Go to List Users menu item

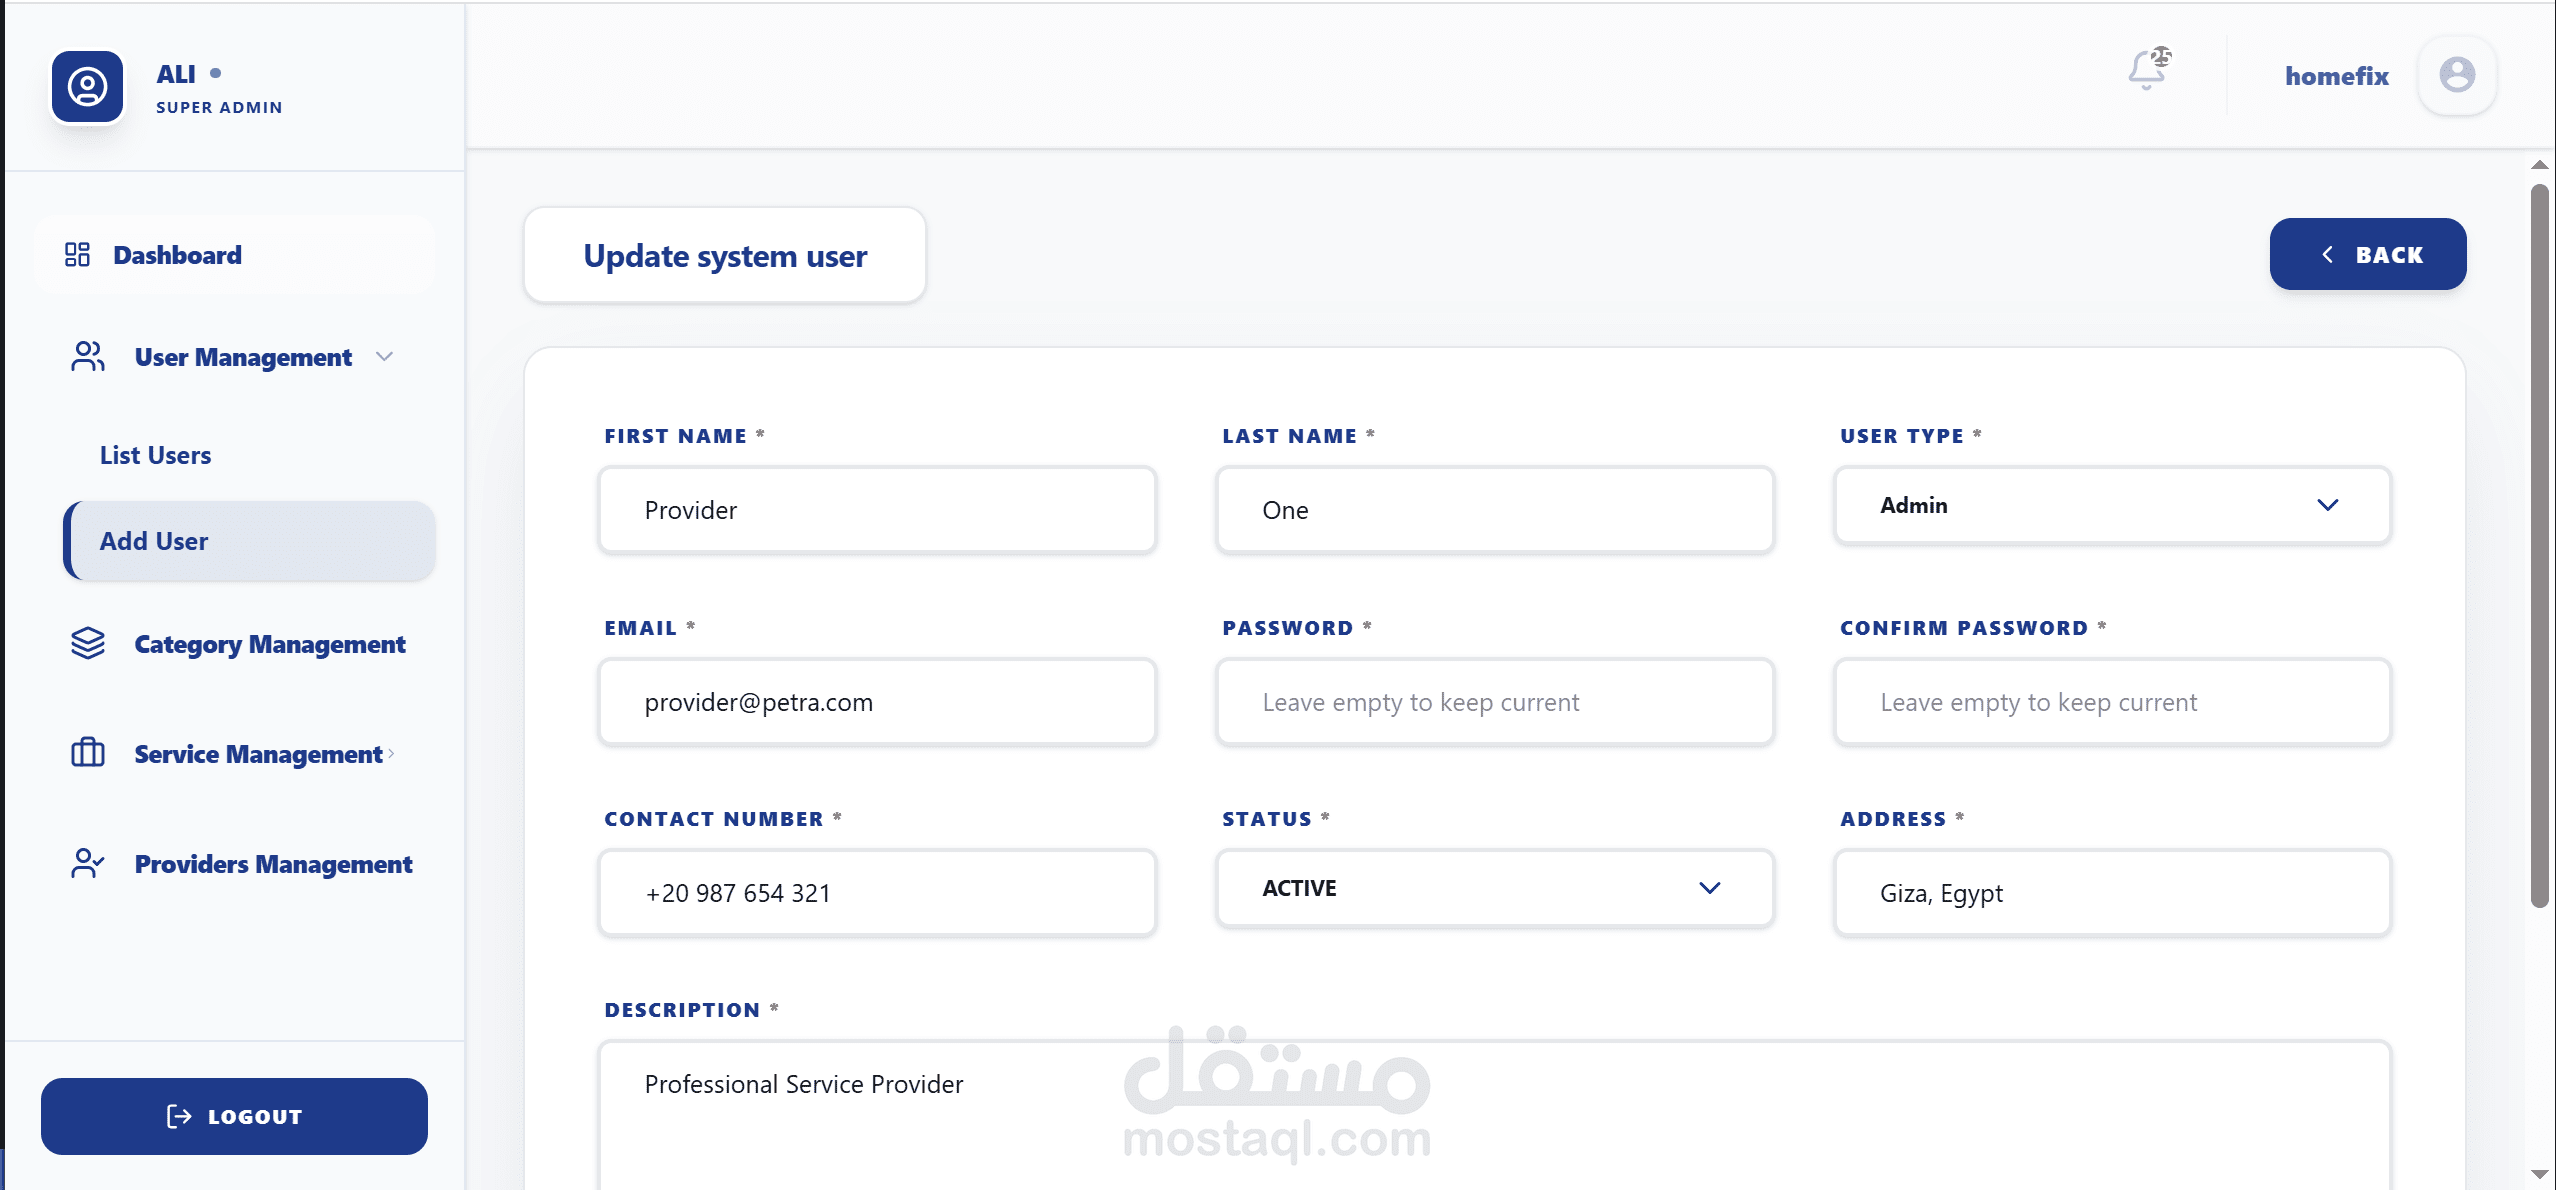tap(155, 455)
